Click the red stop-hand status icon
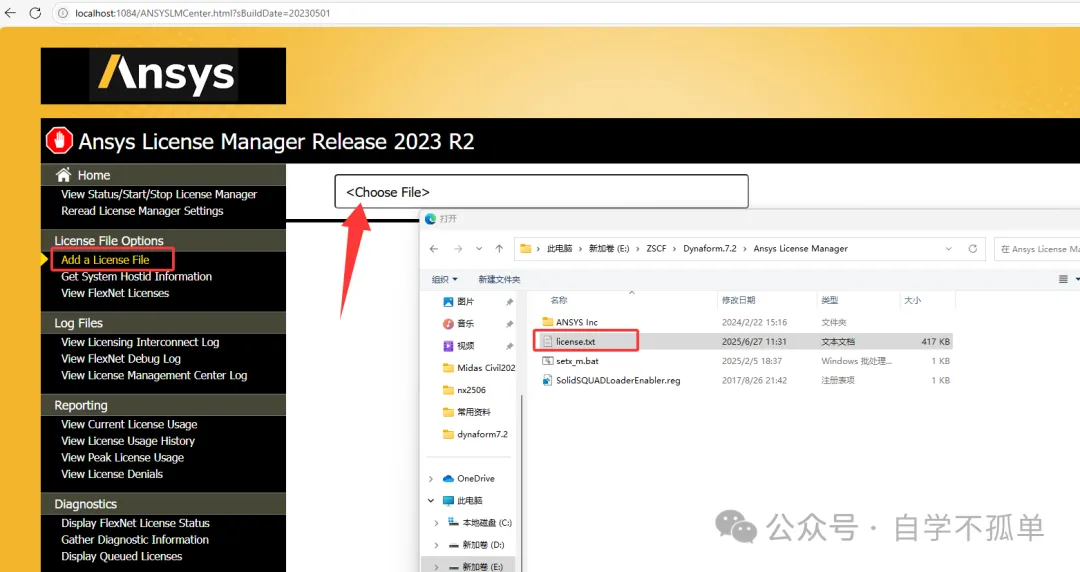 coord(59,141)
